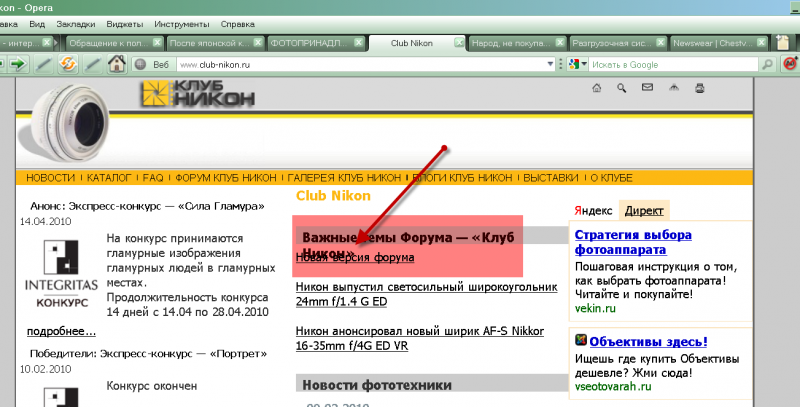Viewport: 800px width, 407px height.
Task: Click the INTEGRITAS конкурс image
Action: tap(61, 274)
